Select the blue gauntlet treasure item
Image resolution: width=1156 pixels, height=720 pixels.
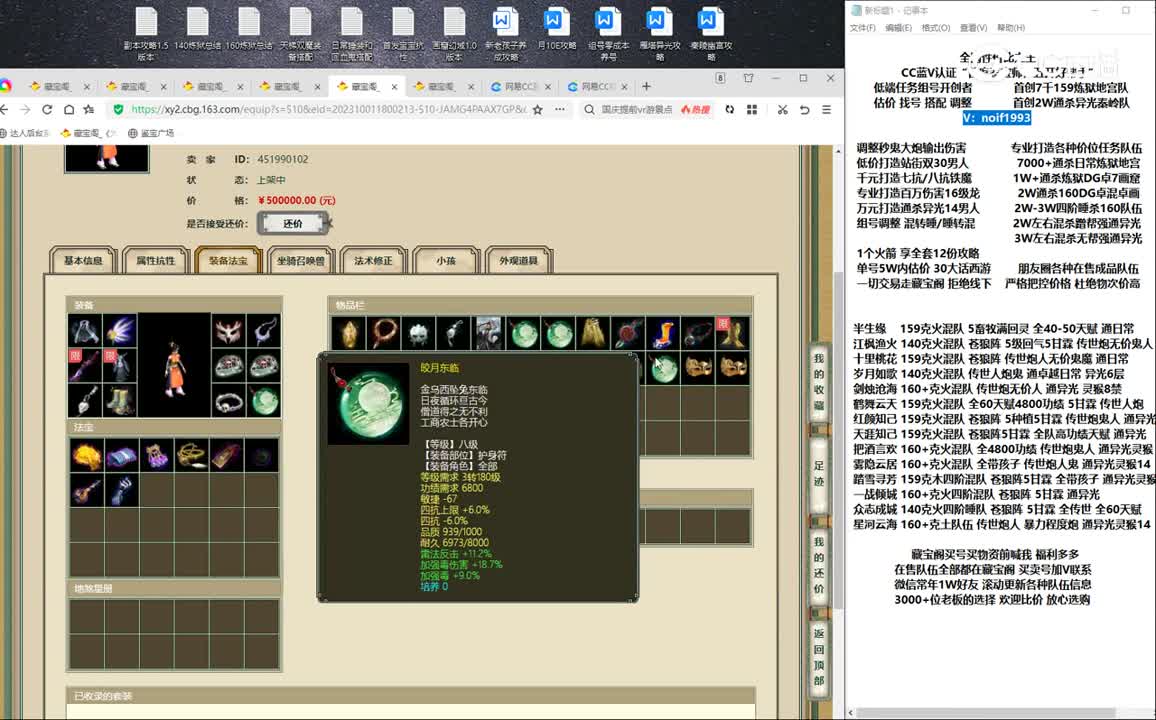(122, 490)
